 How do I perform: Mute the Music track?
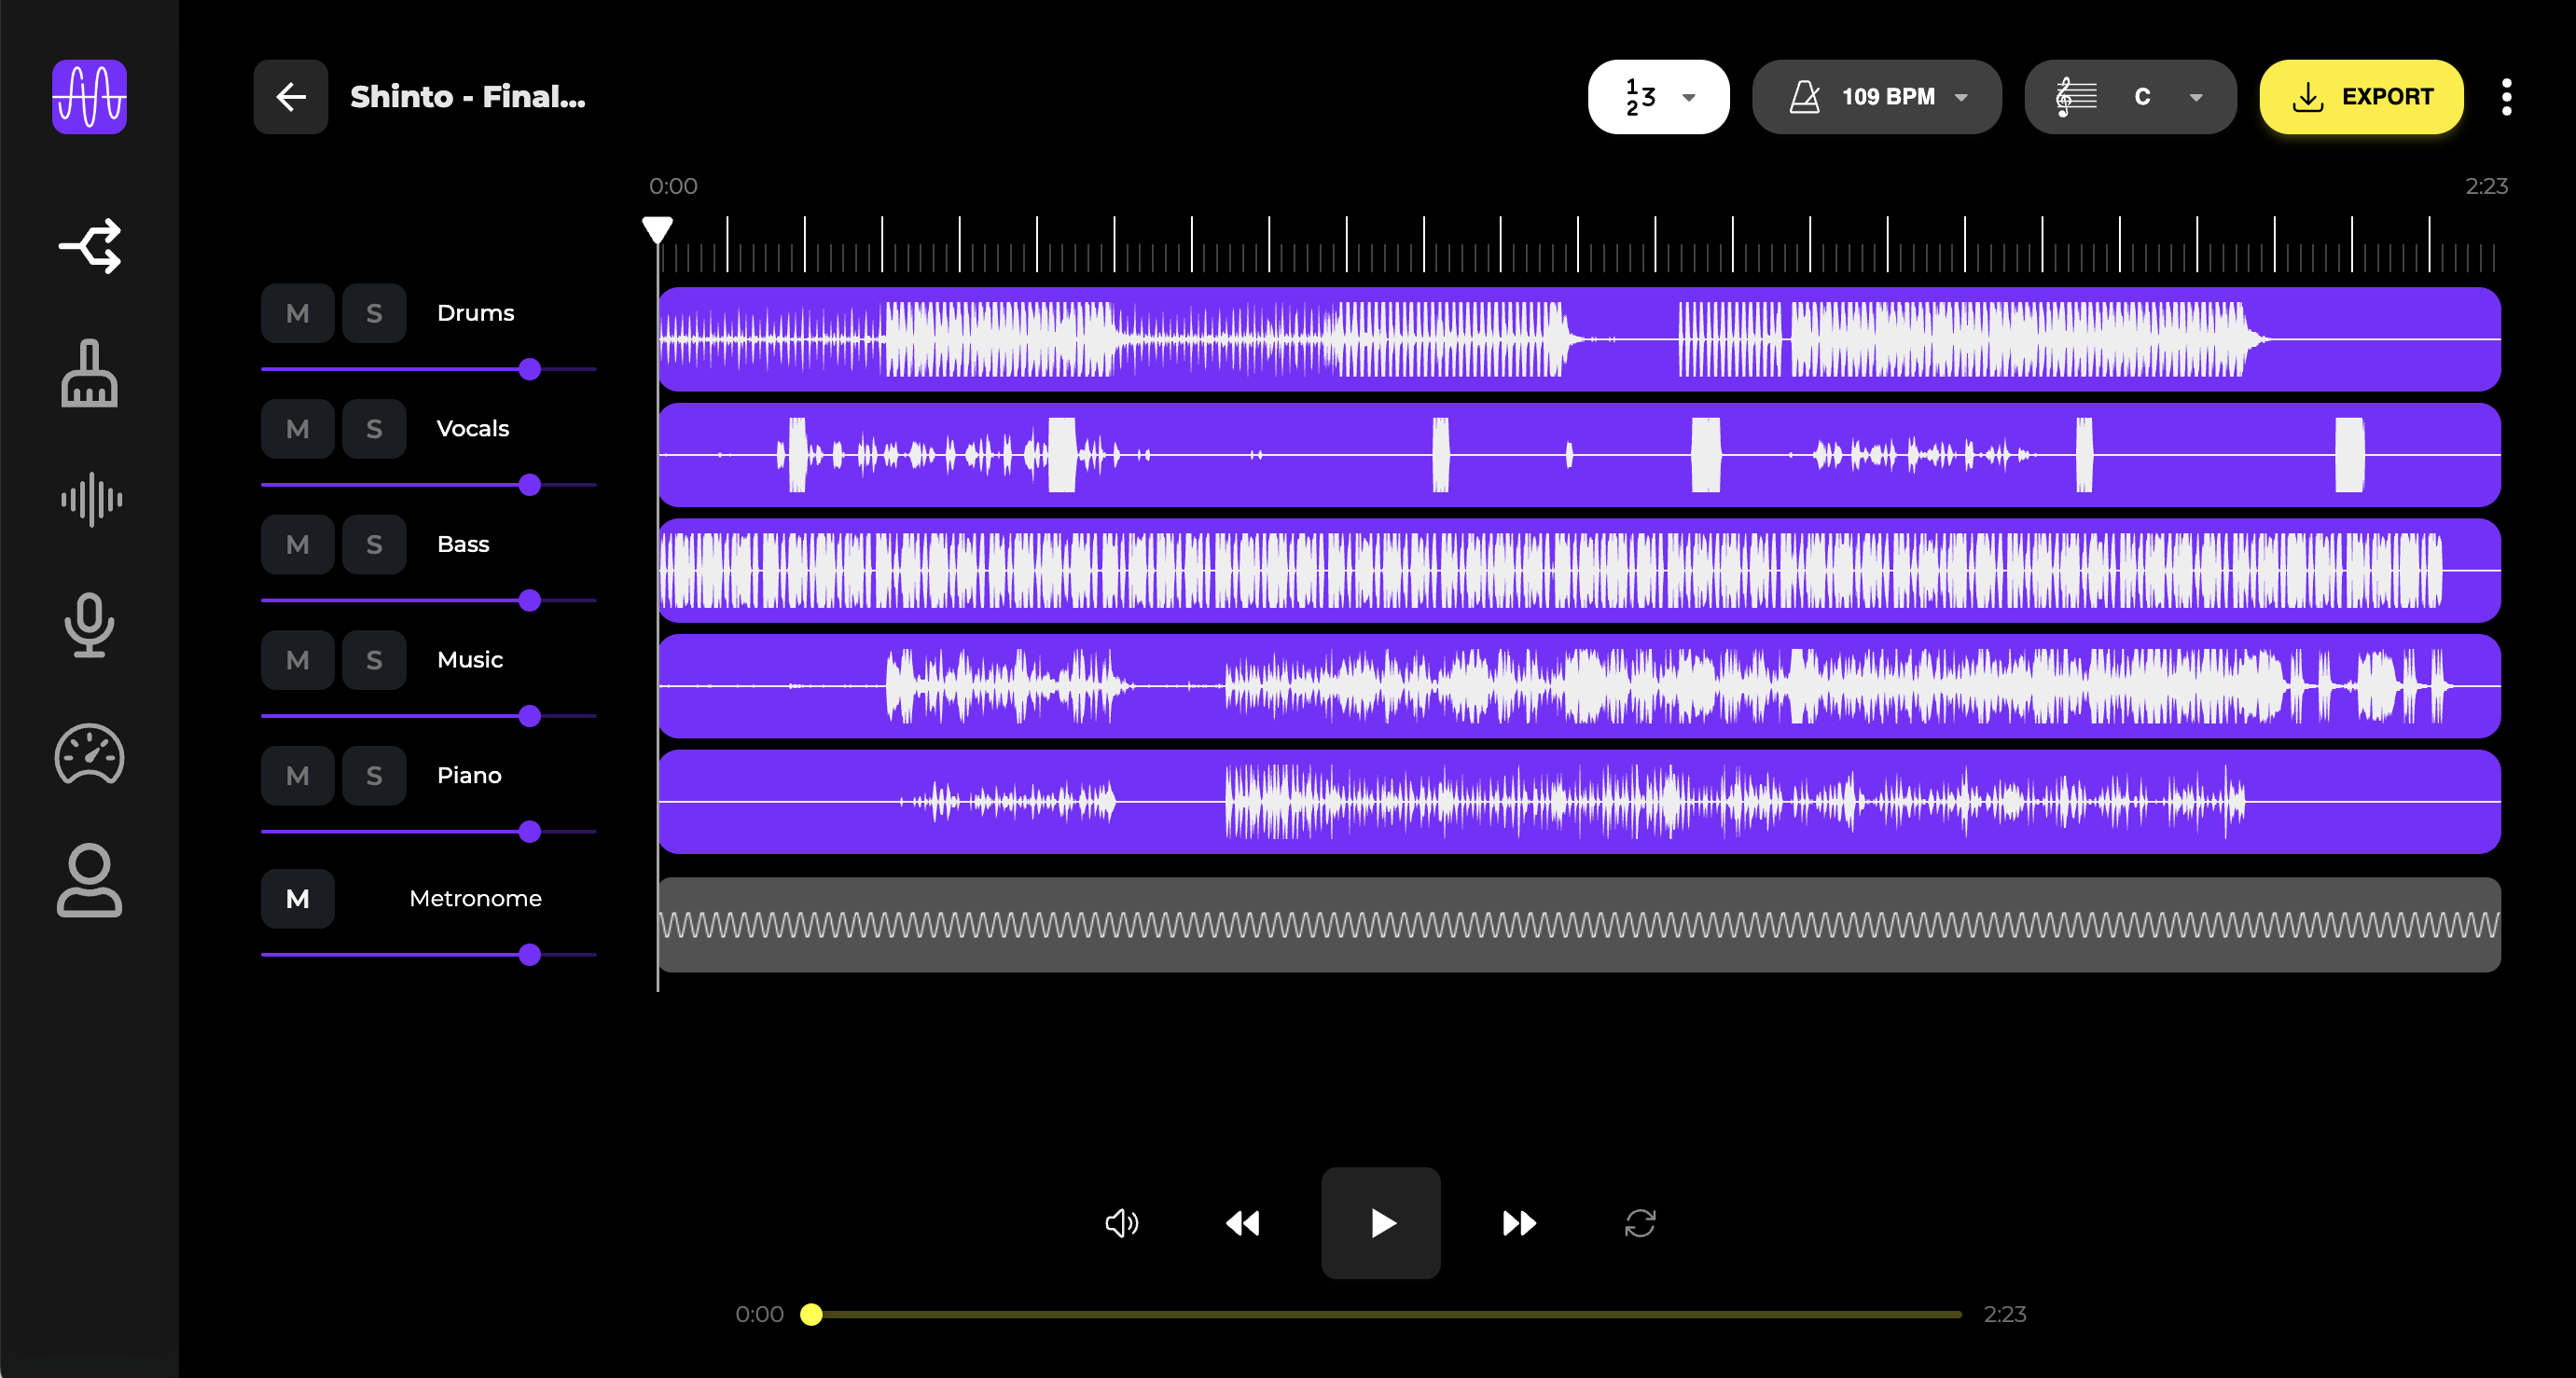pyautogui.click(x=297, y=660)
